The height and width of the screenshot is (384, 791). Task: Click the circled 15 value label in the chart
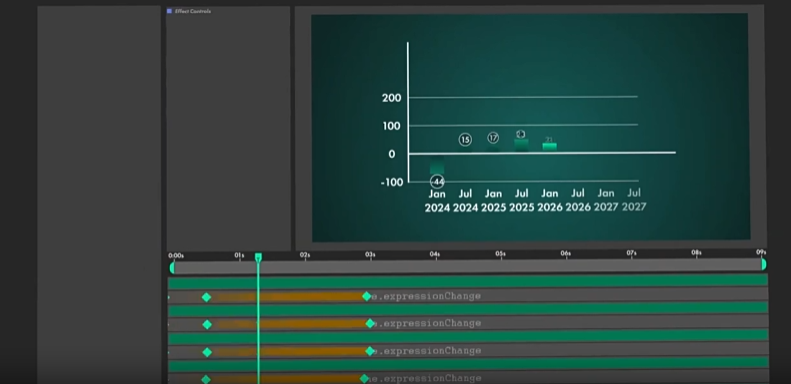point(465,140)
